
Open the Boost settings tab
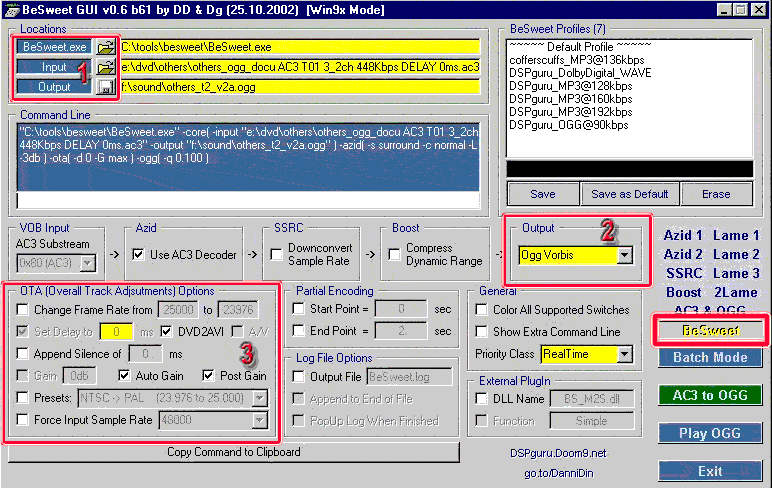point(684,293)
